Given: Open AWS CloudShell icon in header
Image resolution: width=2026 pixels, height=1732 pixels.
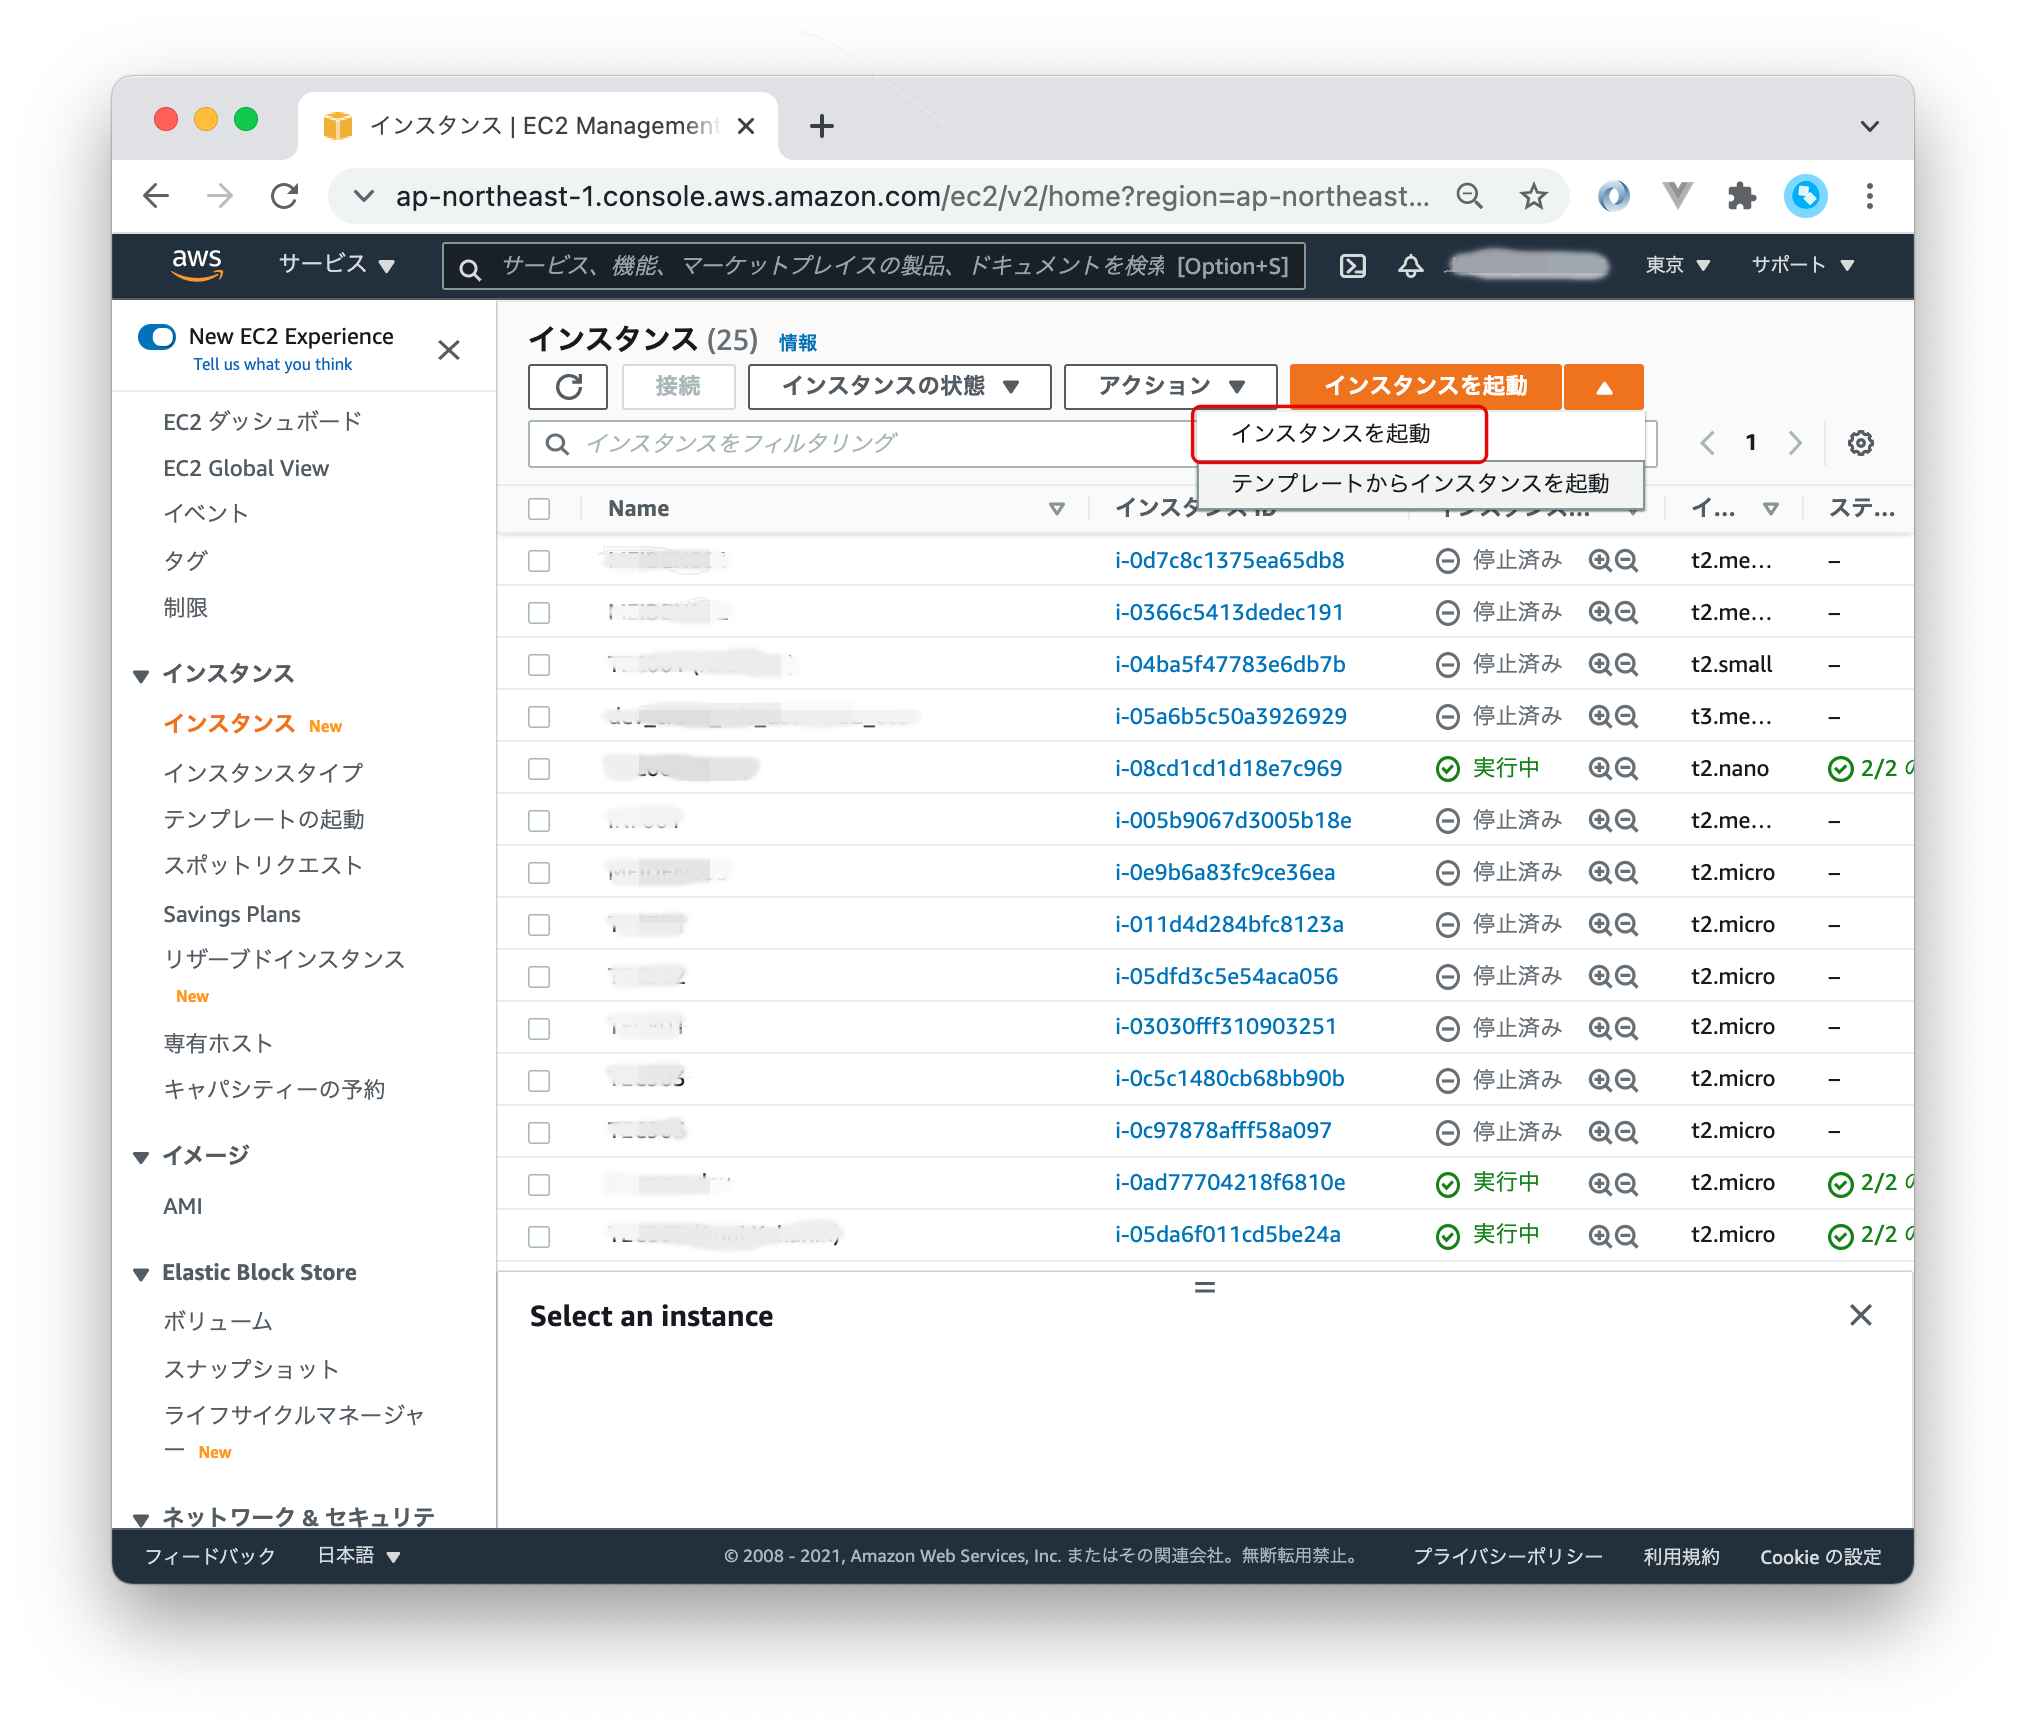Looking at the screenshot, I should pyautogui.click(x=1352, y=266).
